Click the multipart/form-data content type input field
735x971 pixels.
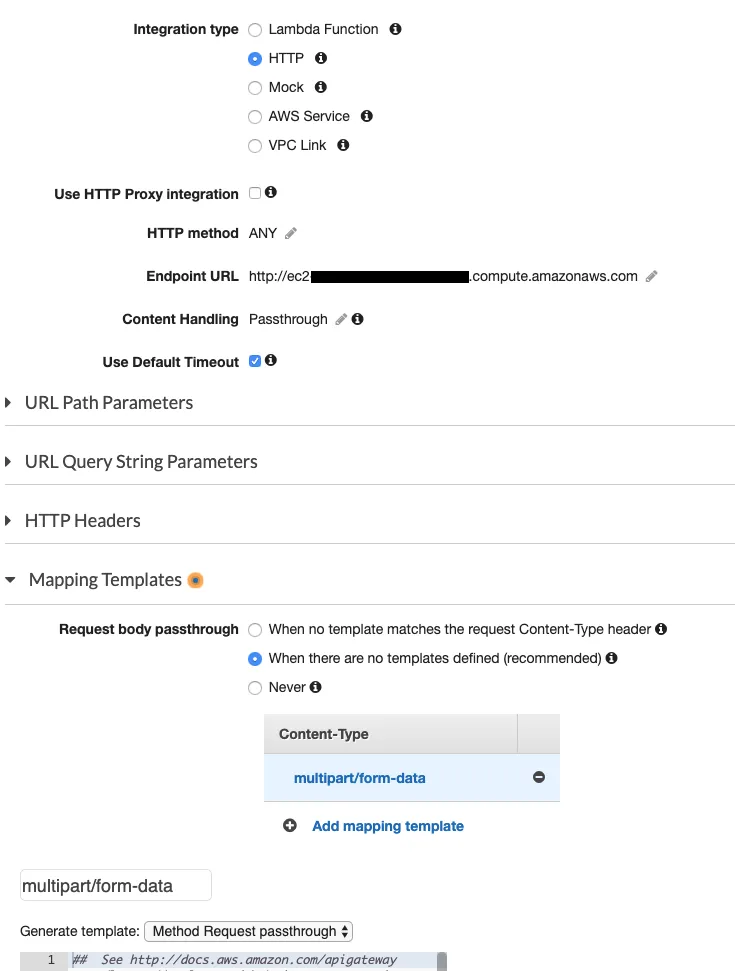(115, 885)
